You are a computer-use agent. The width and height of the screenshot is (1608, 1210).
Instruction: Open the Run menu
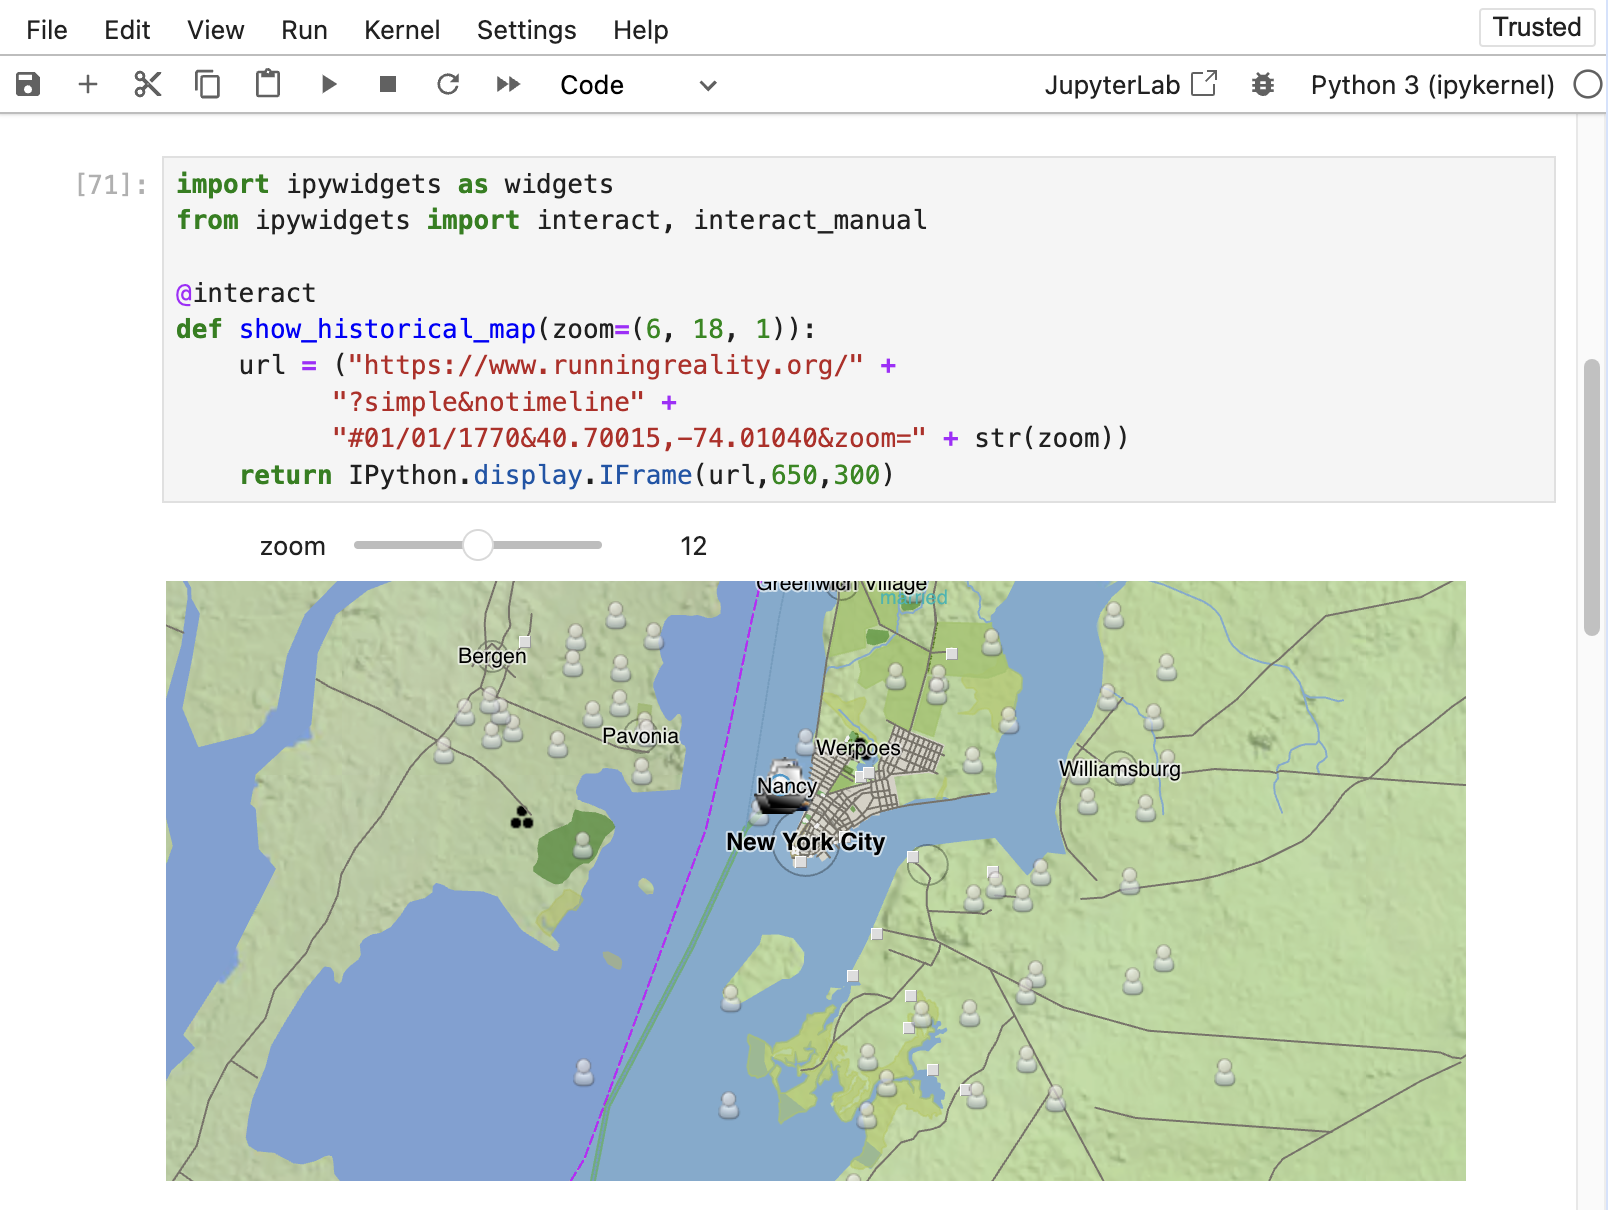pyautogui.click(x=303, y=30)
